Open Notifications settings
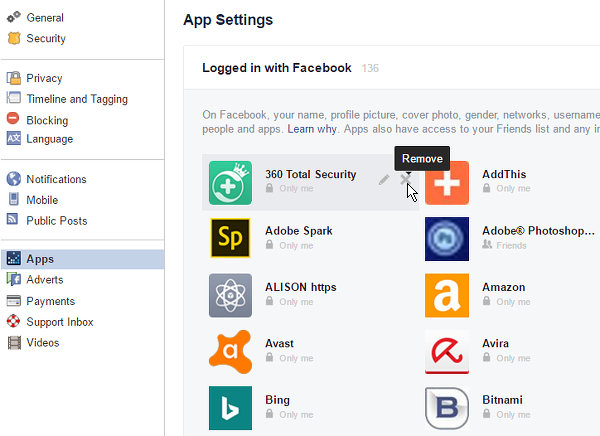Image resolution: width=600 pixels, height=436 pixels. pos(56,179)
